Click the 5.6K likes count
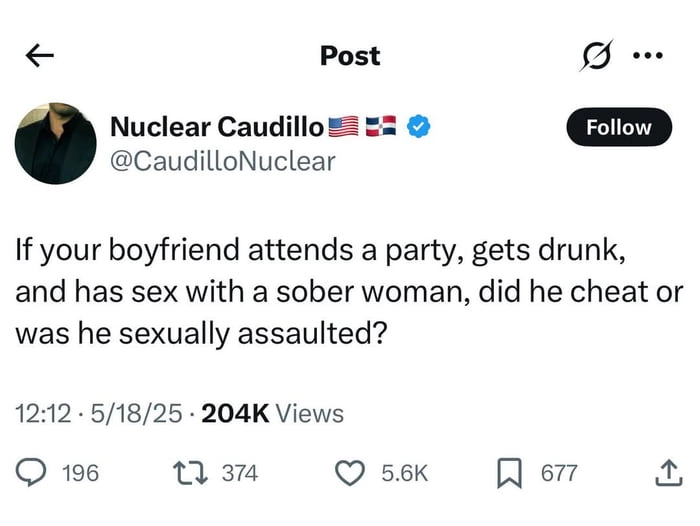The width and height of the screenshot is (700, 526). 405,472
